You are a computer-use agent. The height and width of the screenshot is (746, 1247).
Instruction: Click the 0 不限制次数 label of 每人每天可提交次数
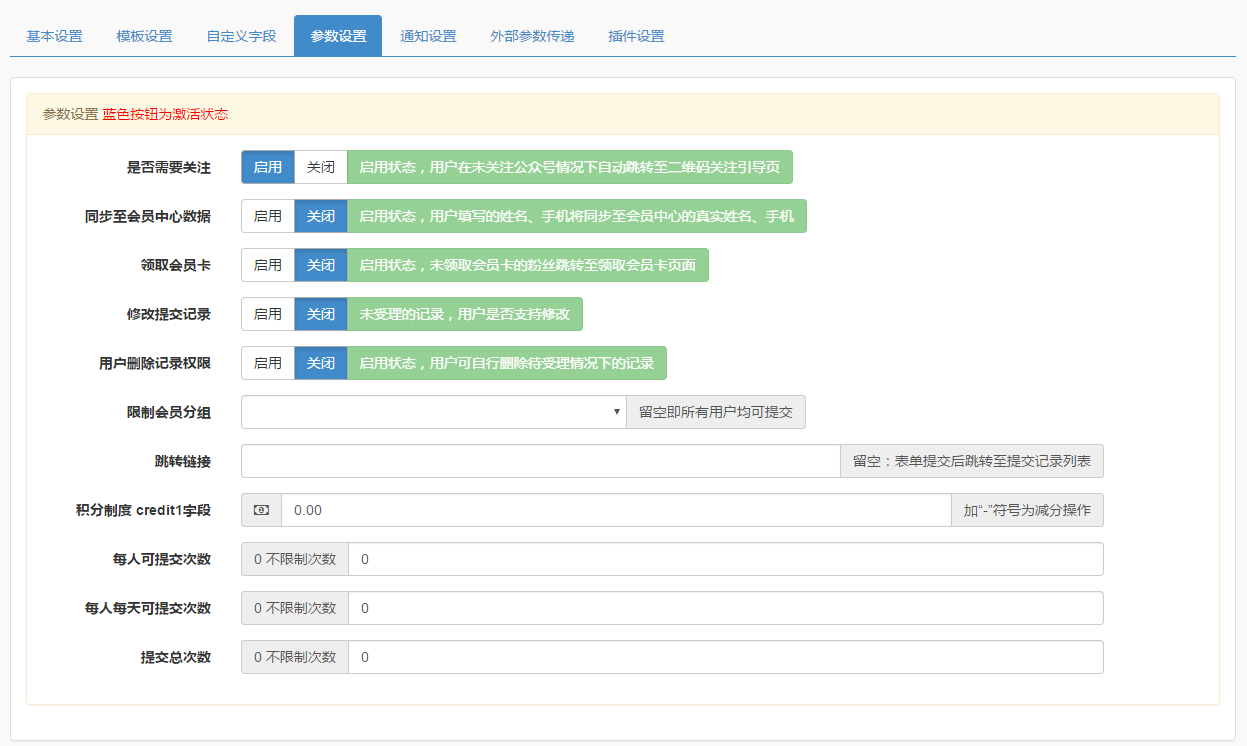click(x=295, y=608)
